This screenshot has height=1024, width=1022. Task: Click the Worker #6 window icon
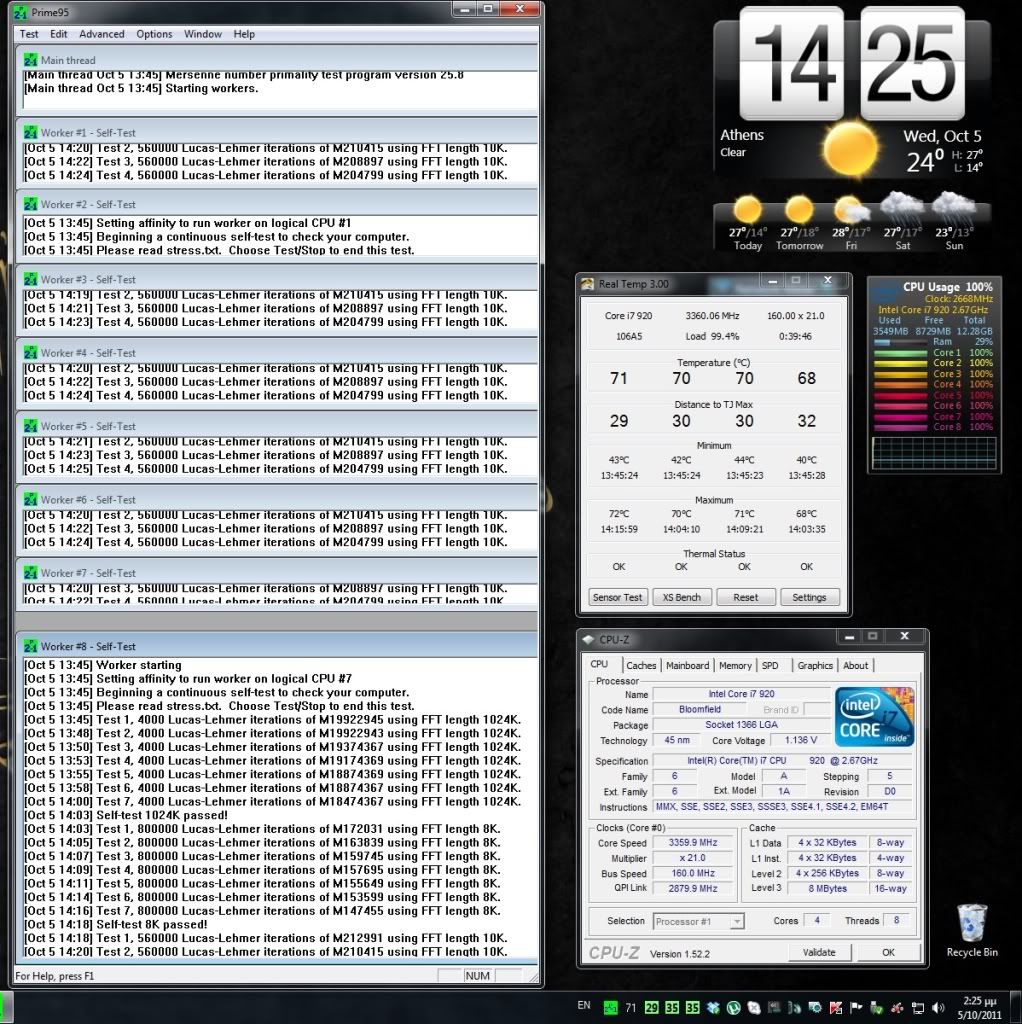click(x=31, y=500)
